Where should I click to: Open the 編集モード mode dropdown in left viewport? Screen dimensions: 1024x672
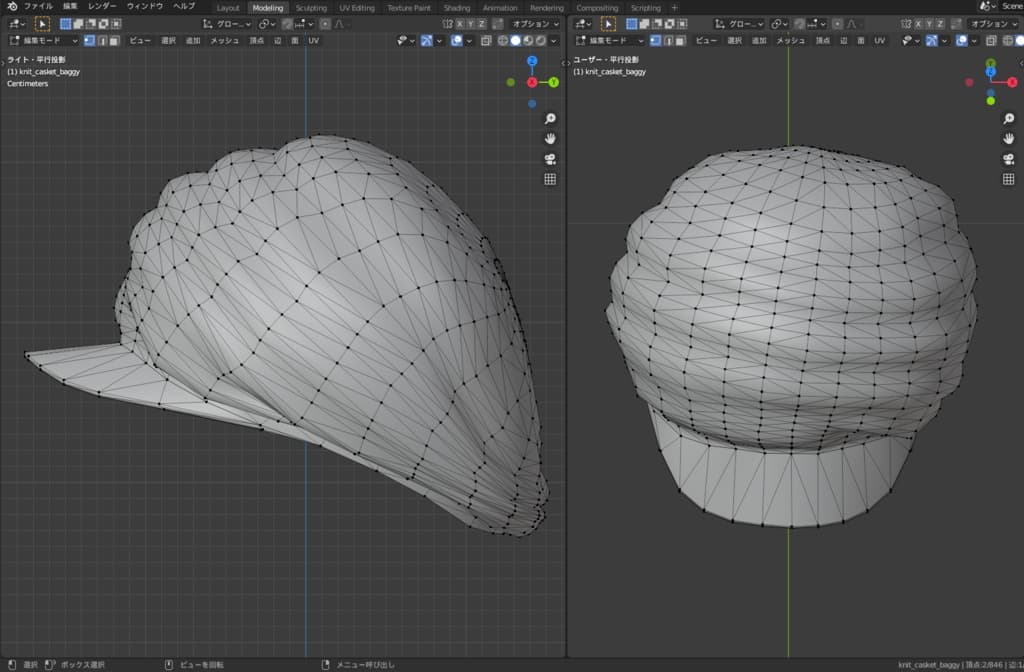click(x=45, y=40)
